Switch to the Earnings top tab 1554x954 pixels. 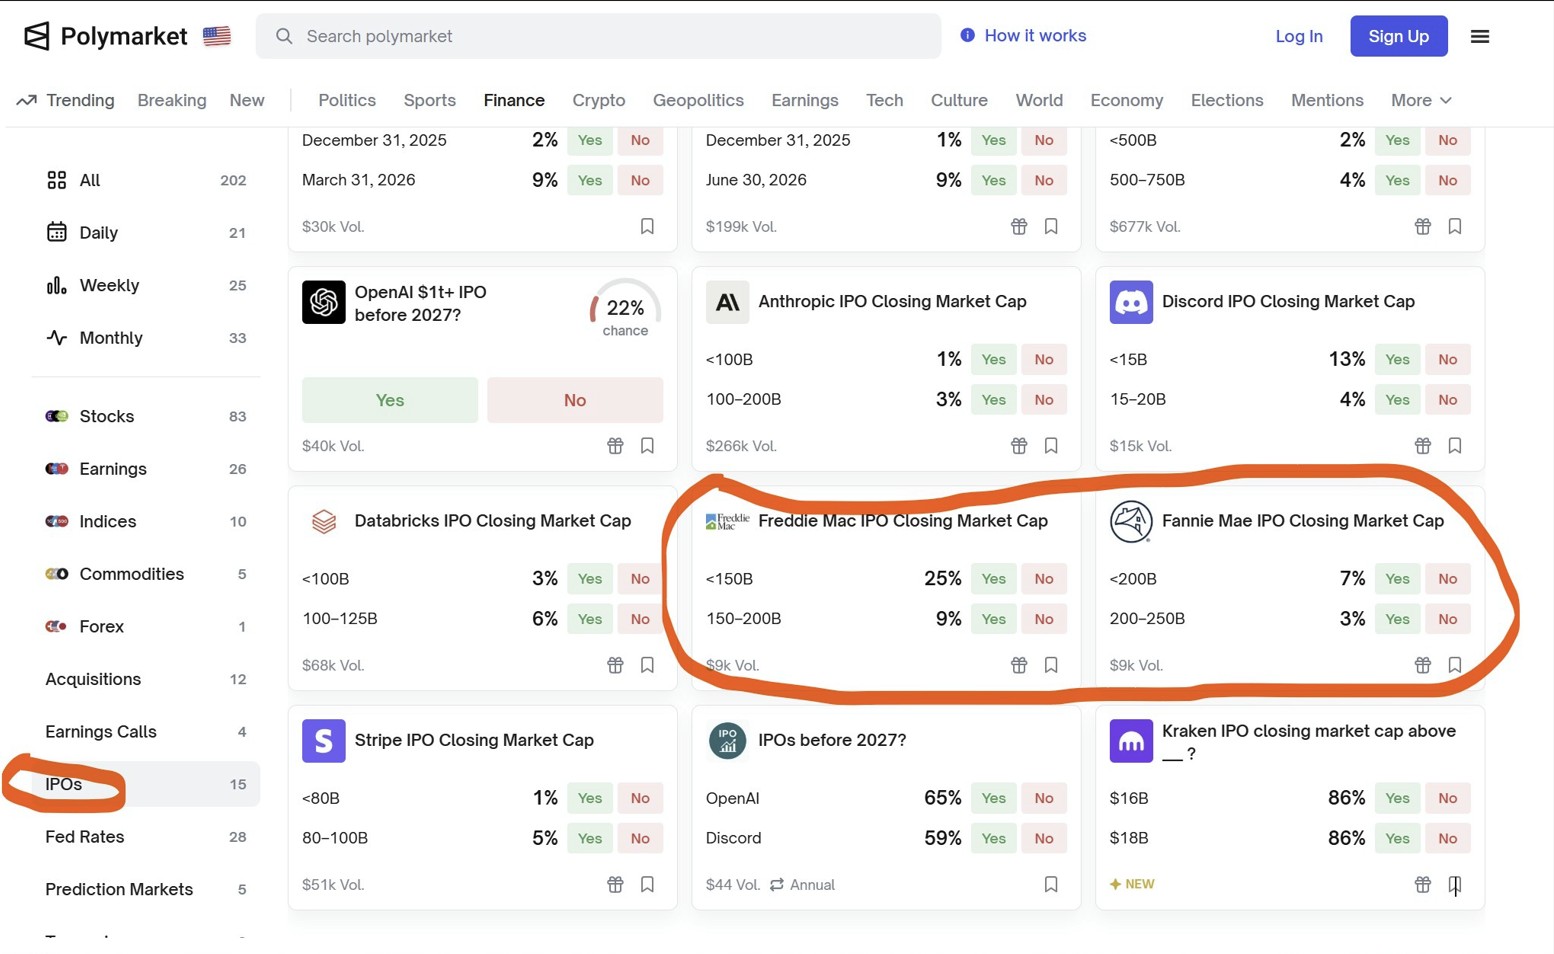coord(805,100)
